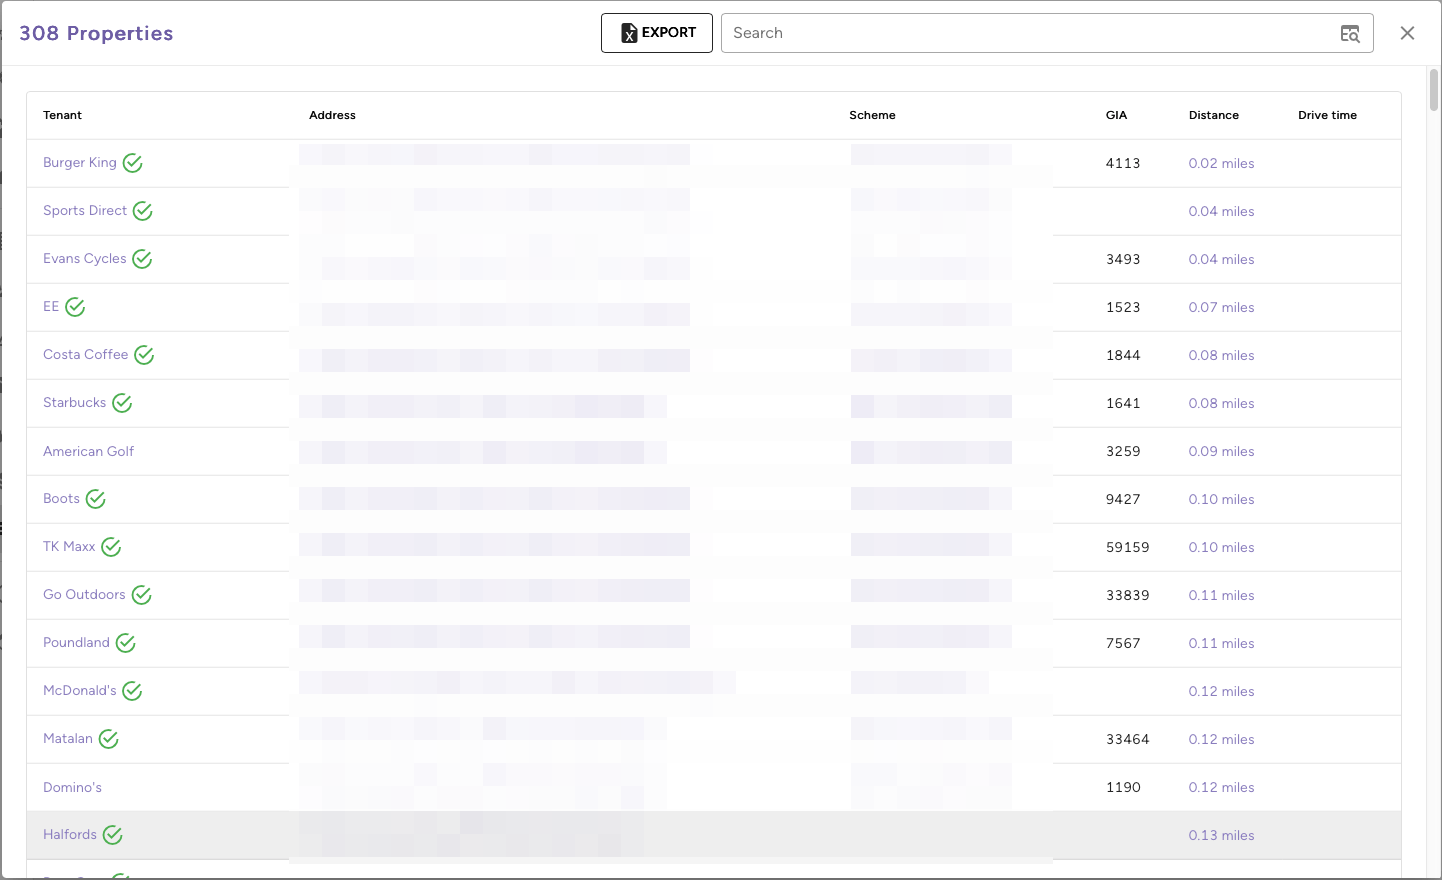Click the verified badge next to TK Maxx

pos(111,547)
